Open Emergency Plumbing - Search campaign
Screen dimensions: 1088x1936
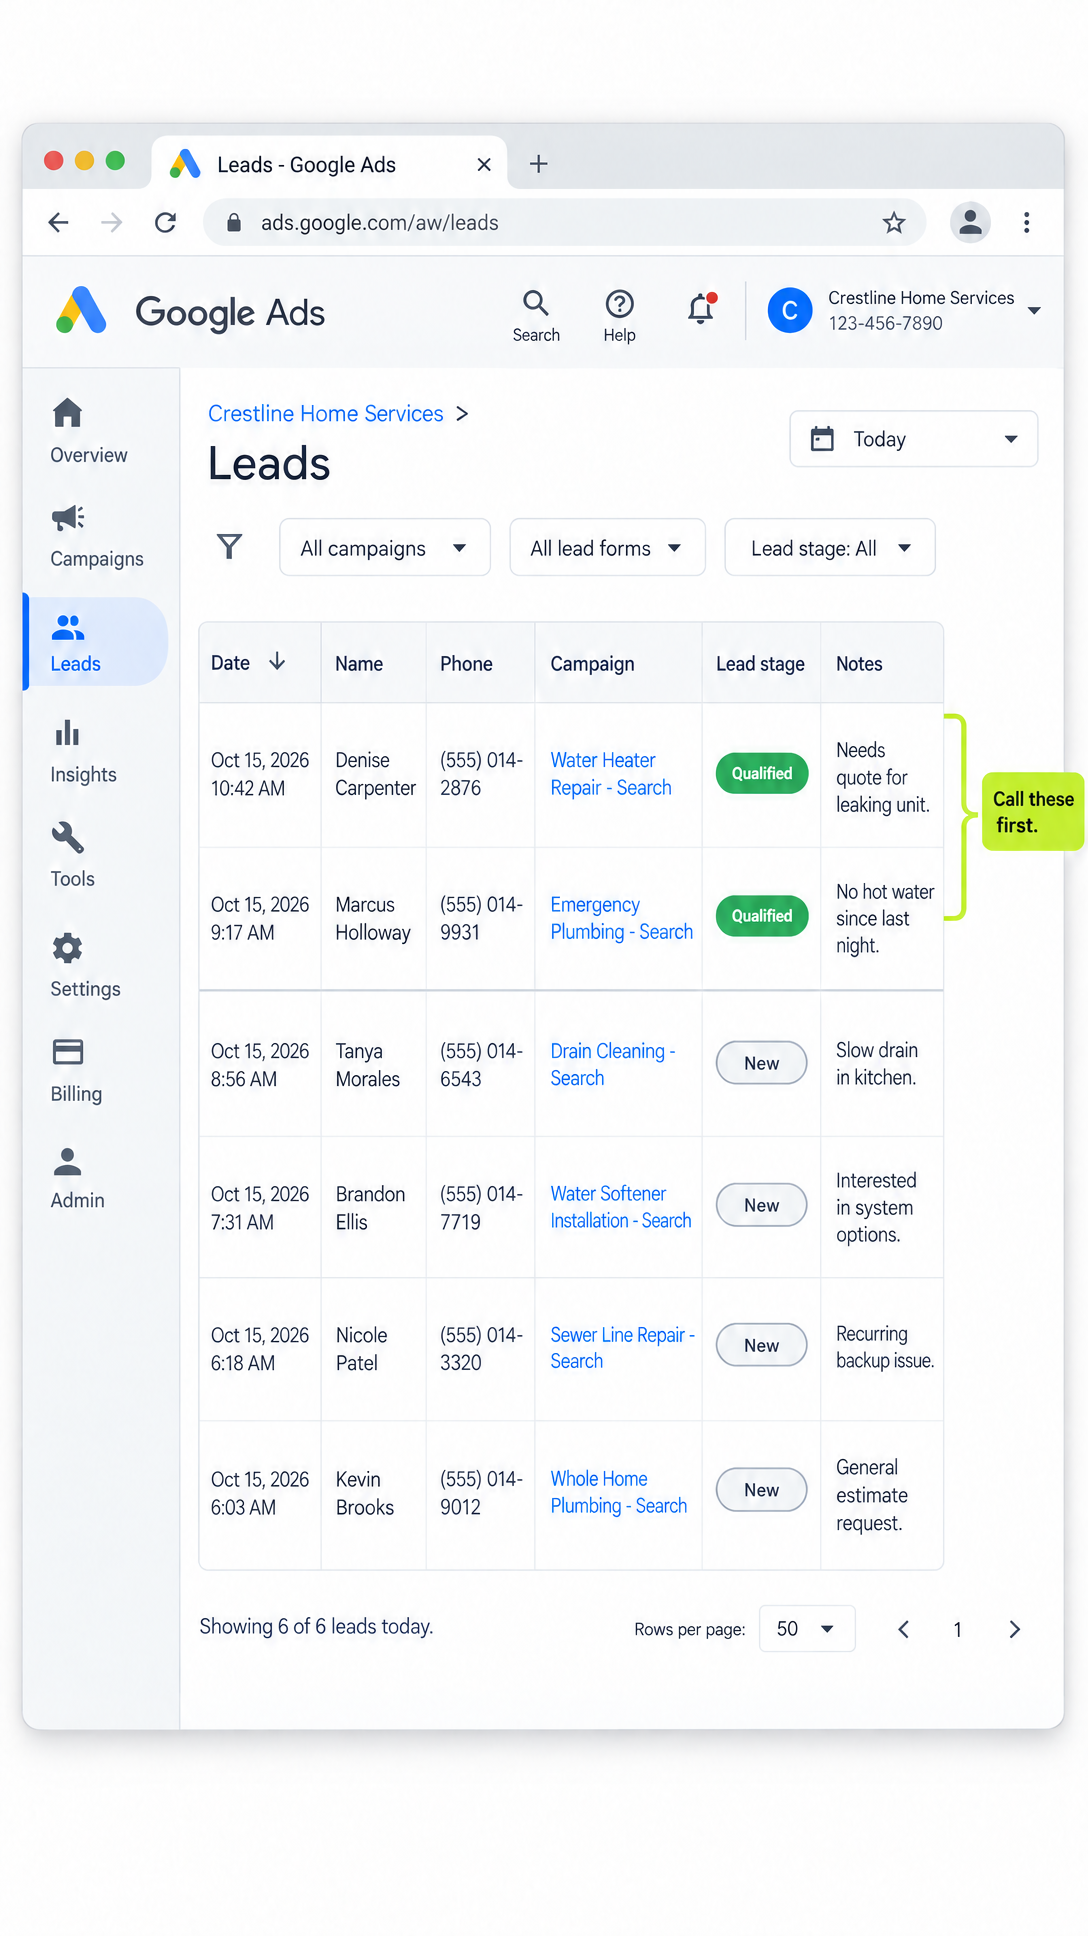621,918
